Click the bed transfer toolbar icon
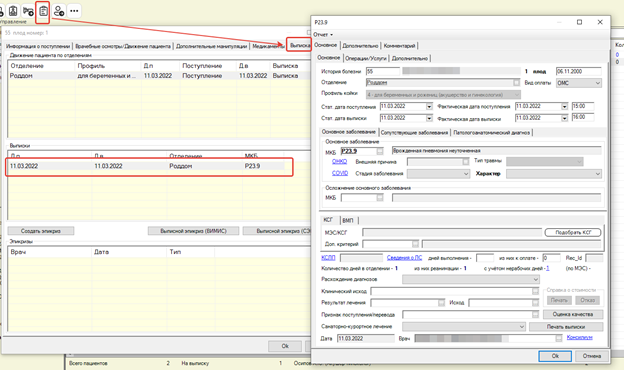The image size is (624, 370). pyautogui.click(x=28, y=11)
